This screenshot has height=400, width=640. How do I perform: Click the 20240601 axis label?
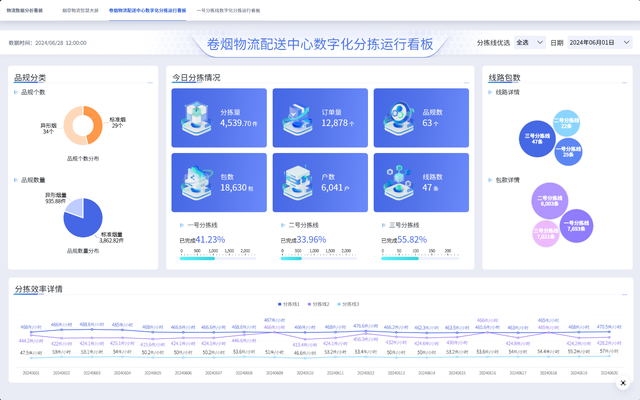tap(31, 373)
